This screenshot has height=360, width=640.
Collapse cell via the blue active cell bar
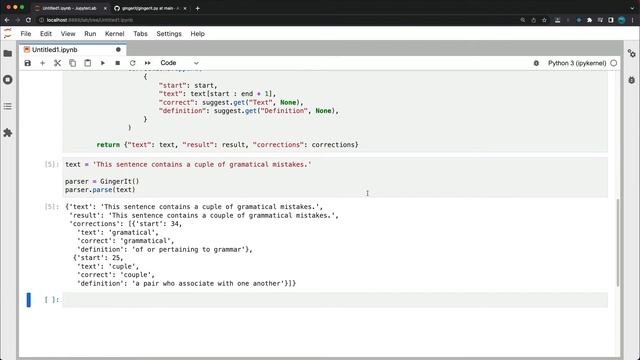[29, 300]
